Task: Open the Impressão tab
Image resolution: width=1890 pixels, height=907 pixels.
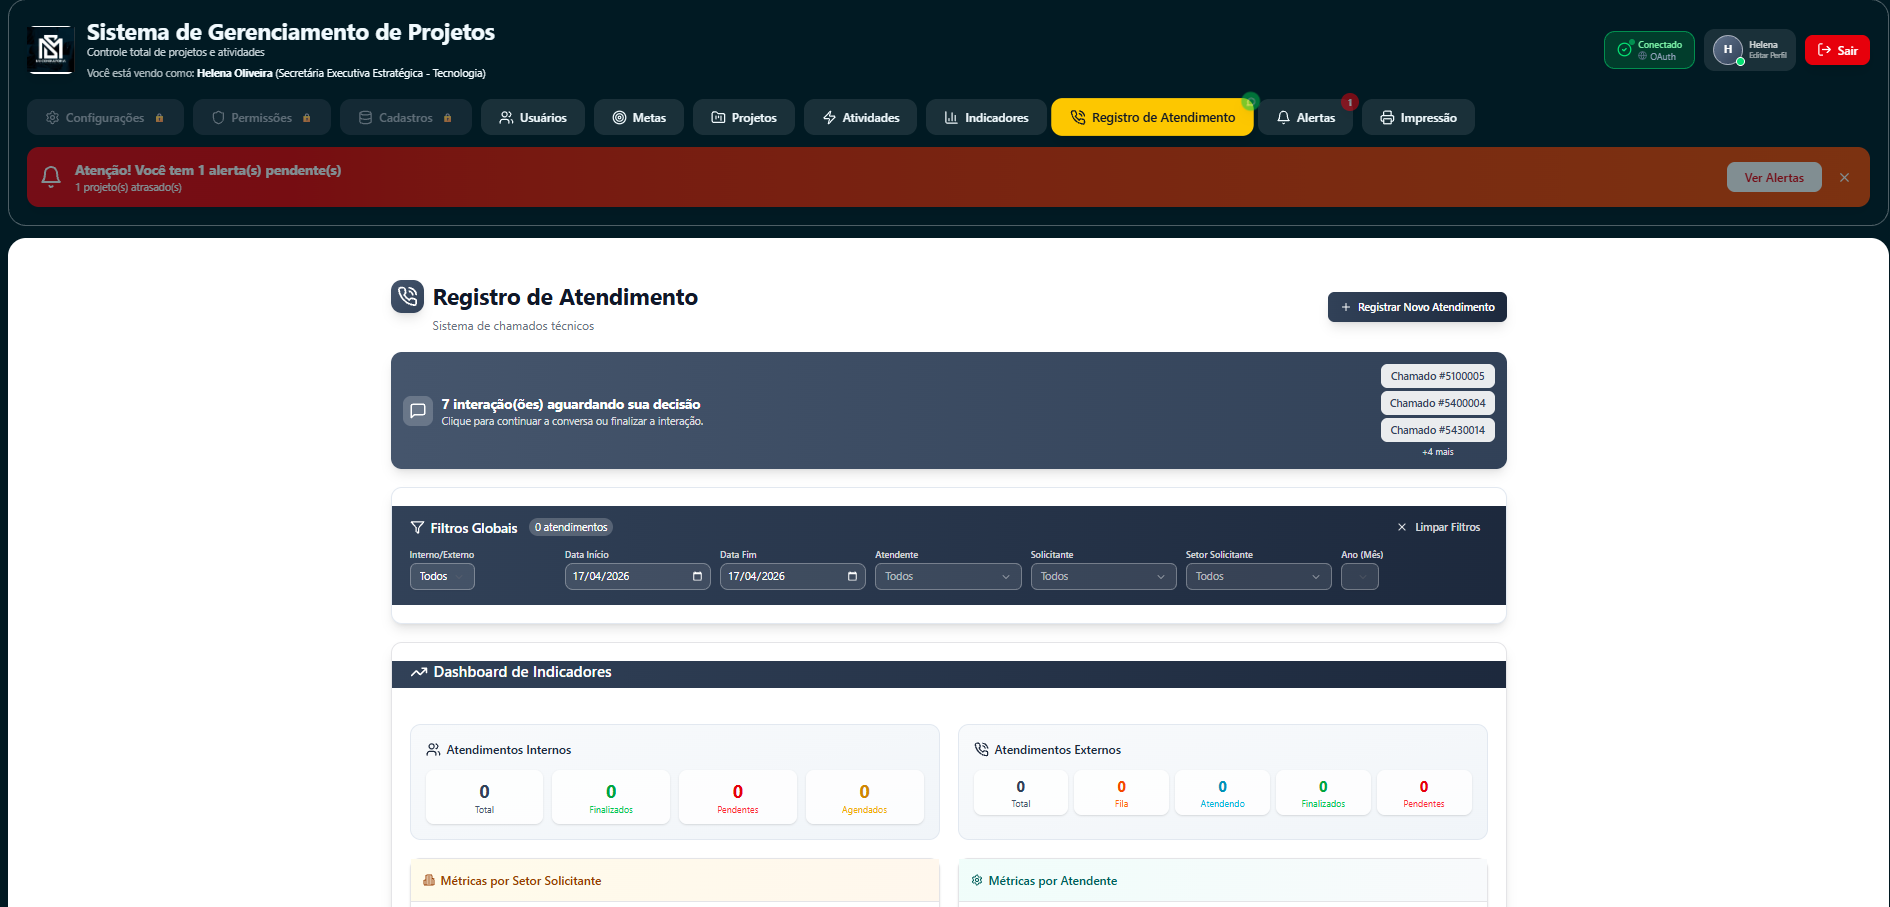Action: (1418, 117)
